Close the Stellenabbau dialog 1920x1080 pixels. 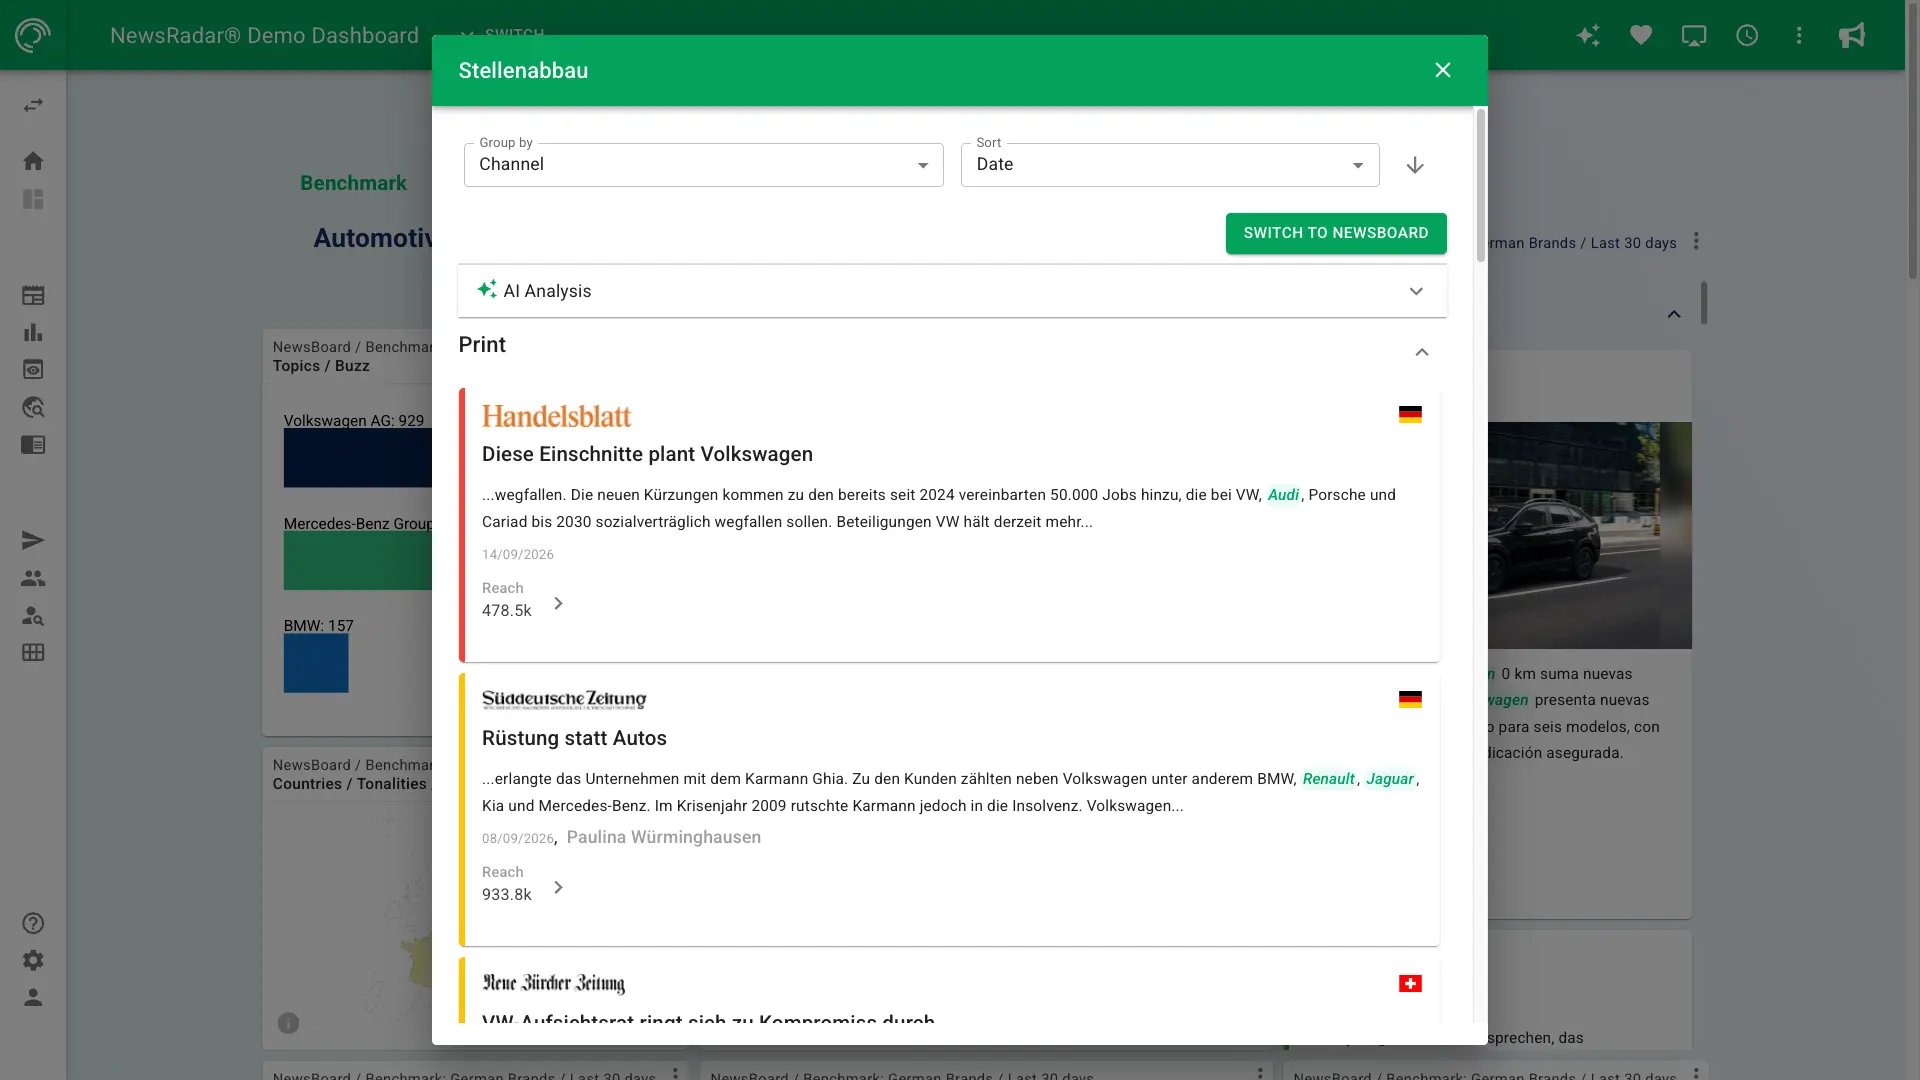[x=1443, y=70]
